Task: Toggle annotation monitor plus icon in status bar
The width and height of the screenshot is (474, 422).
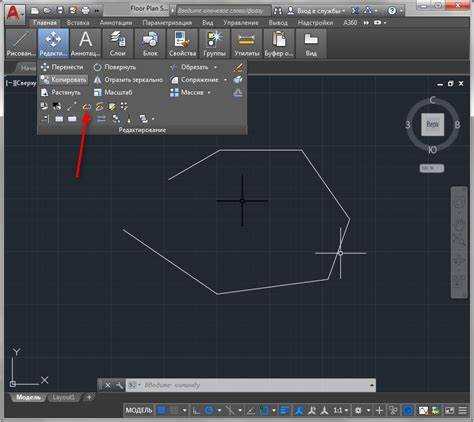Action: pyautogui.click(x=379, y=410)
